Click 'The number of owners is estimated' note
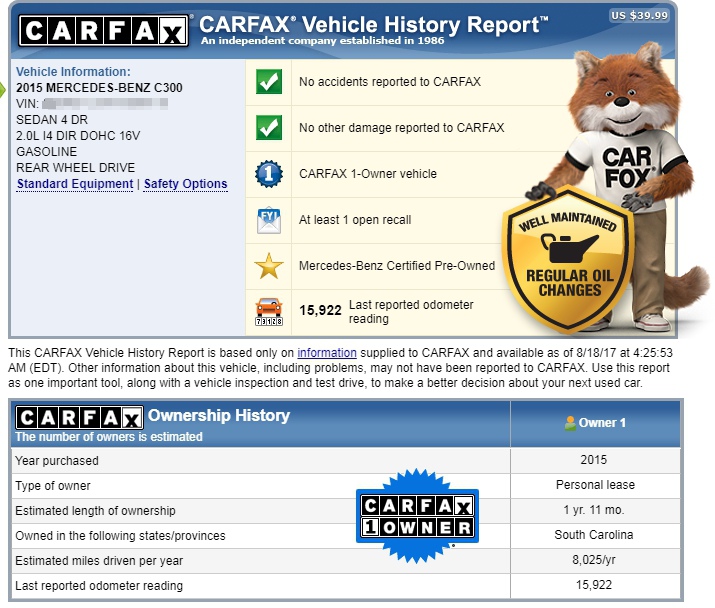 pos(109,437)
